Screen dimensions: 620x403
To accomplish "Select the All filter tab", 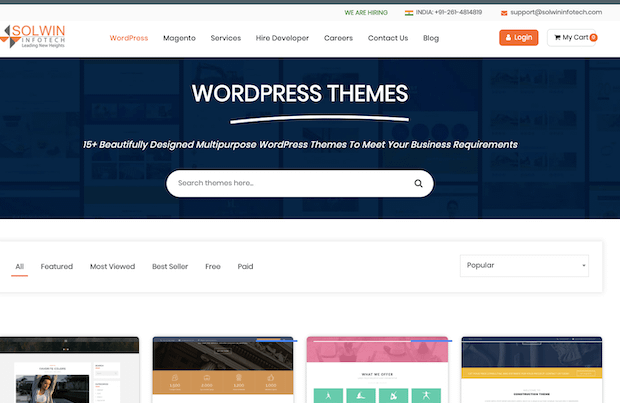I will pyautogui.click(x=20, y=267).
